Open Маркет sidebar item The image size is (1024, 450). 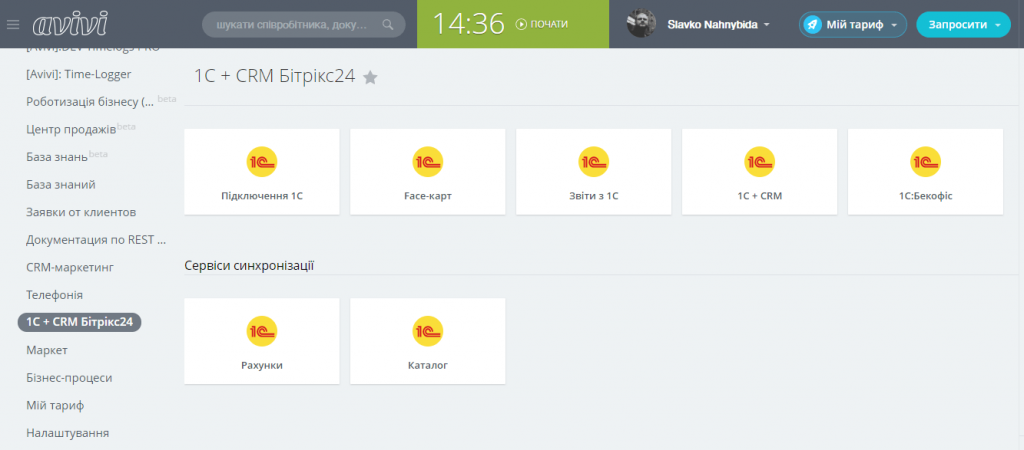point(46,350)
